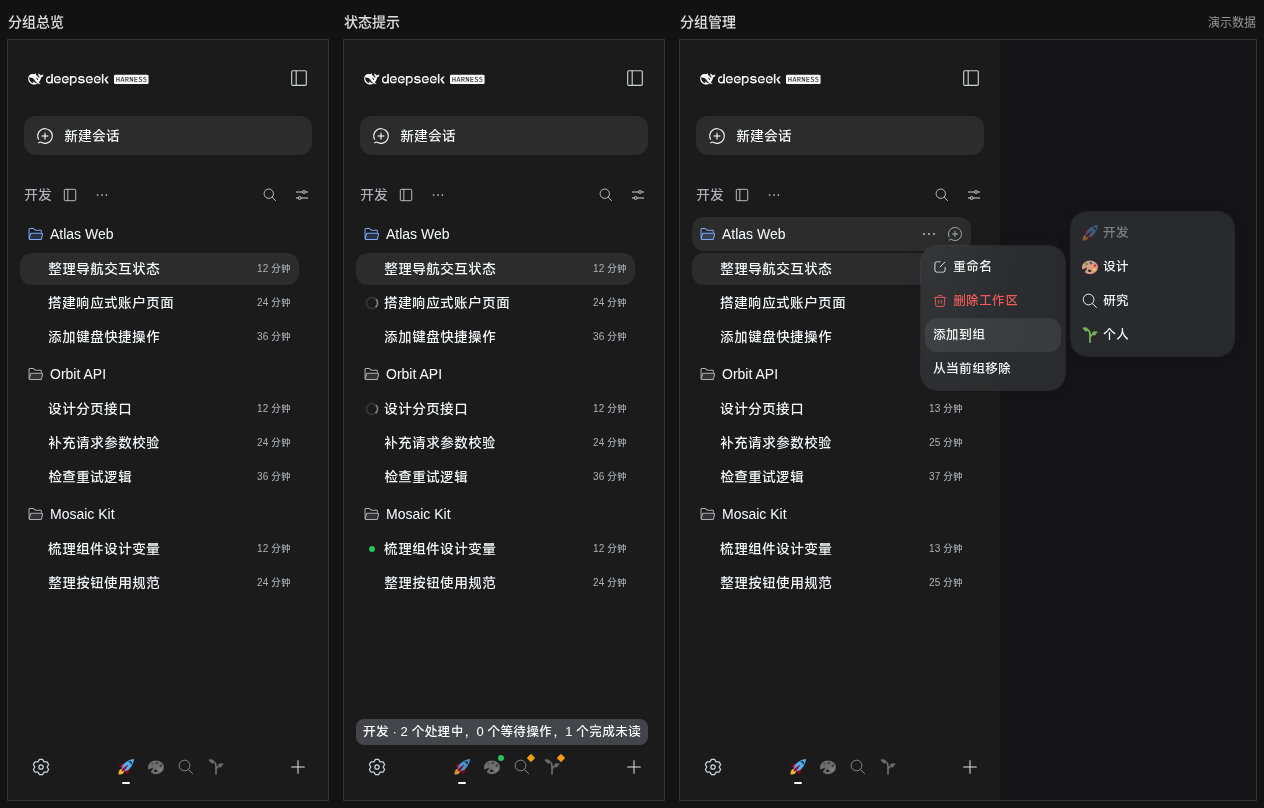Switch to rocket 开发 group in 分组总览 footer
Viewport: 1264px width, 808px height.
tap(126, 767)
